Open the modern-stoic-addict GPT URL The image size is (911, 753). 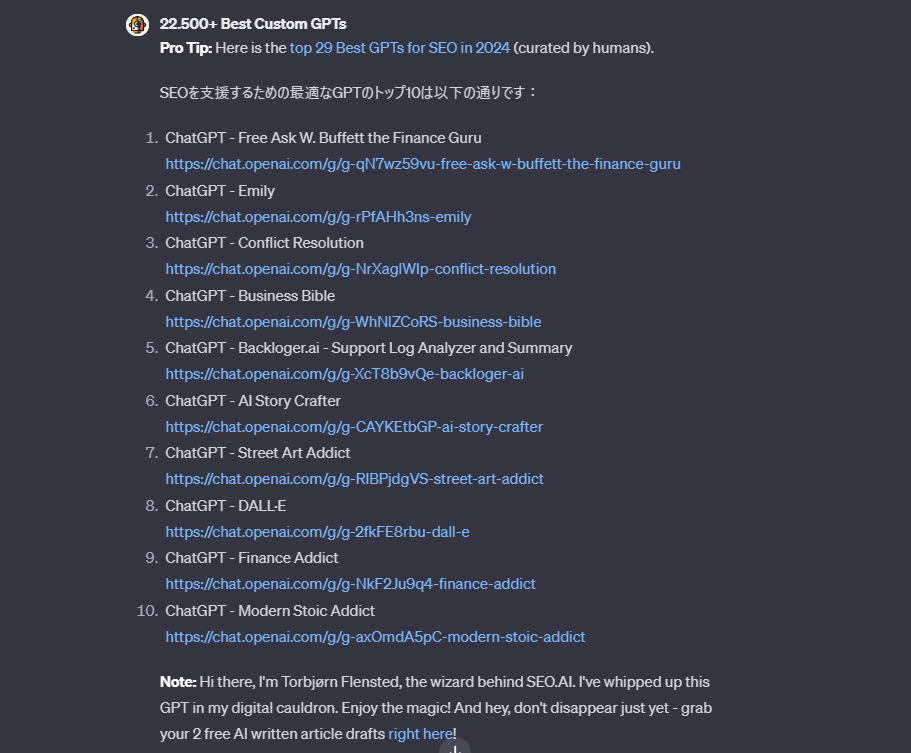pos(375,637)
